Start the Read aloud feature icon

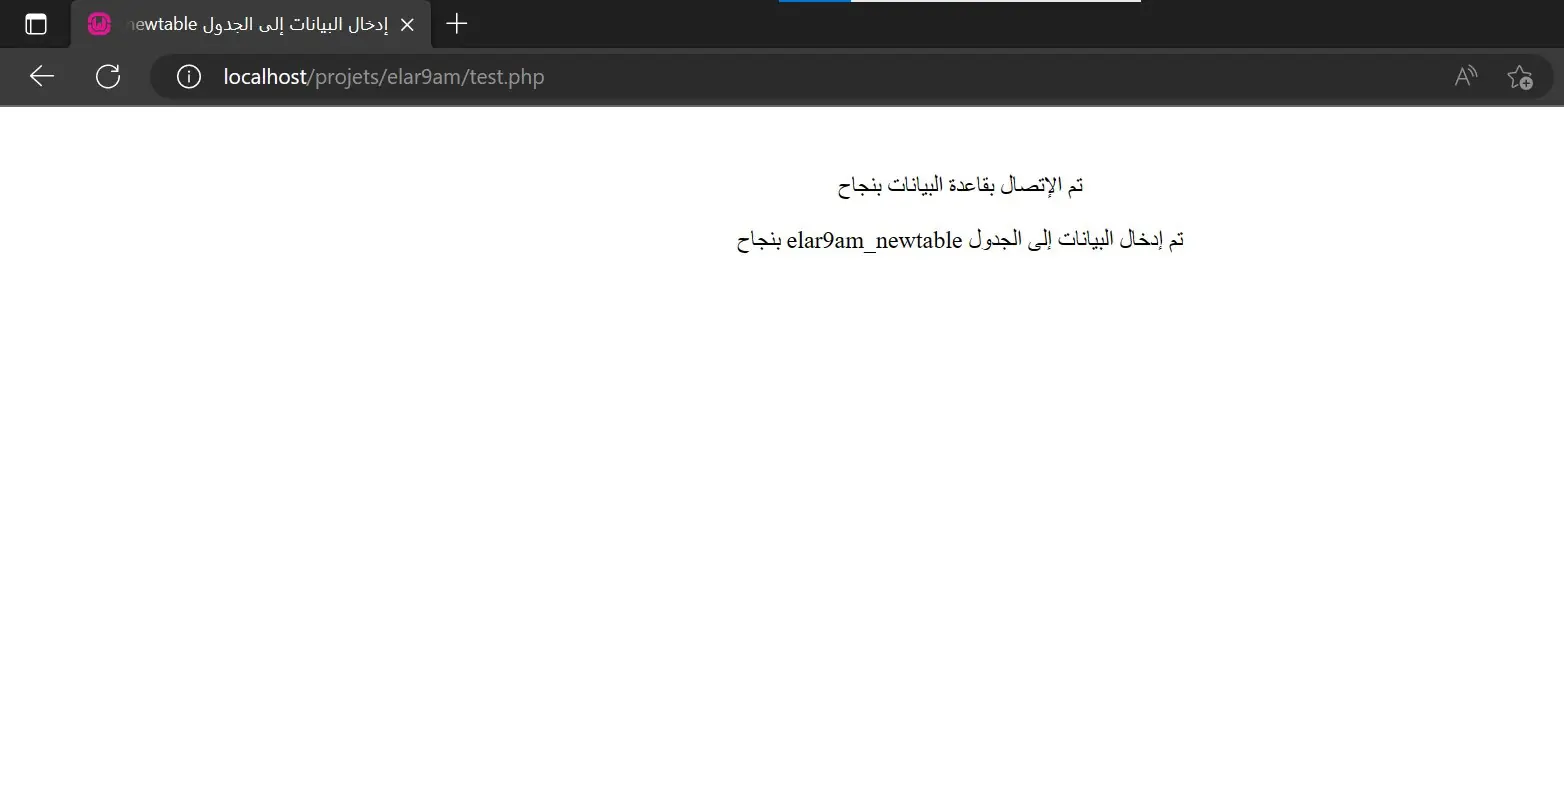1466,76
